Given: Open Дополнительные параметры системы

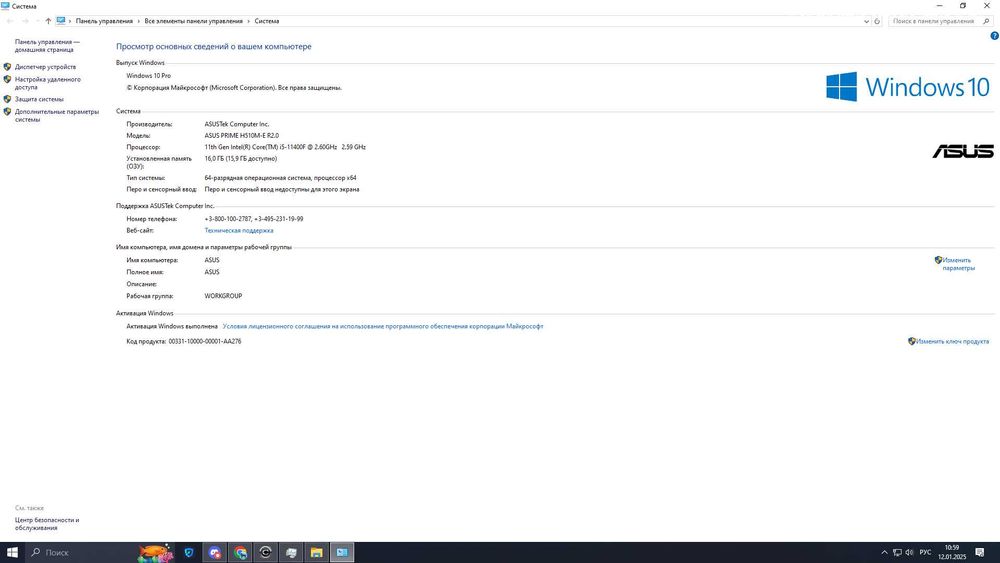Looking at the screenshot, I should tap(57, 115).
